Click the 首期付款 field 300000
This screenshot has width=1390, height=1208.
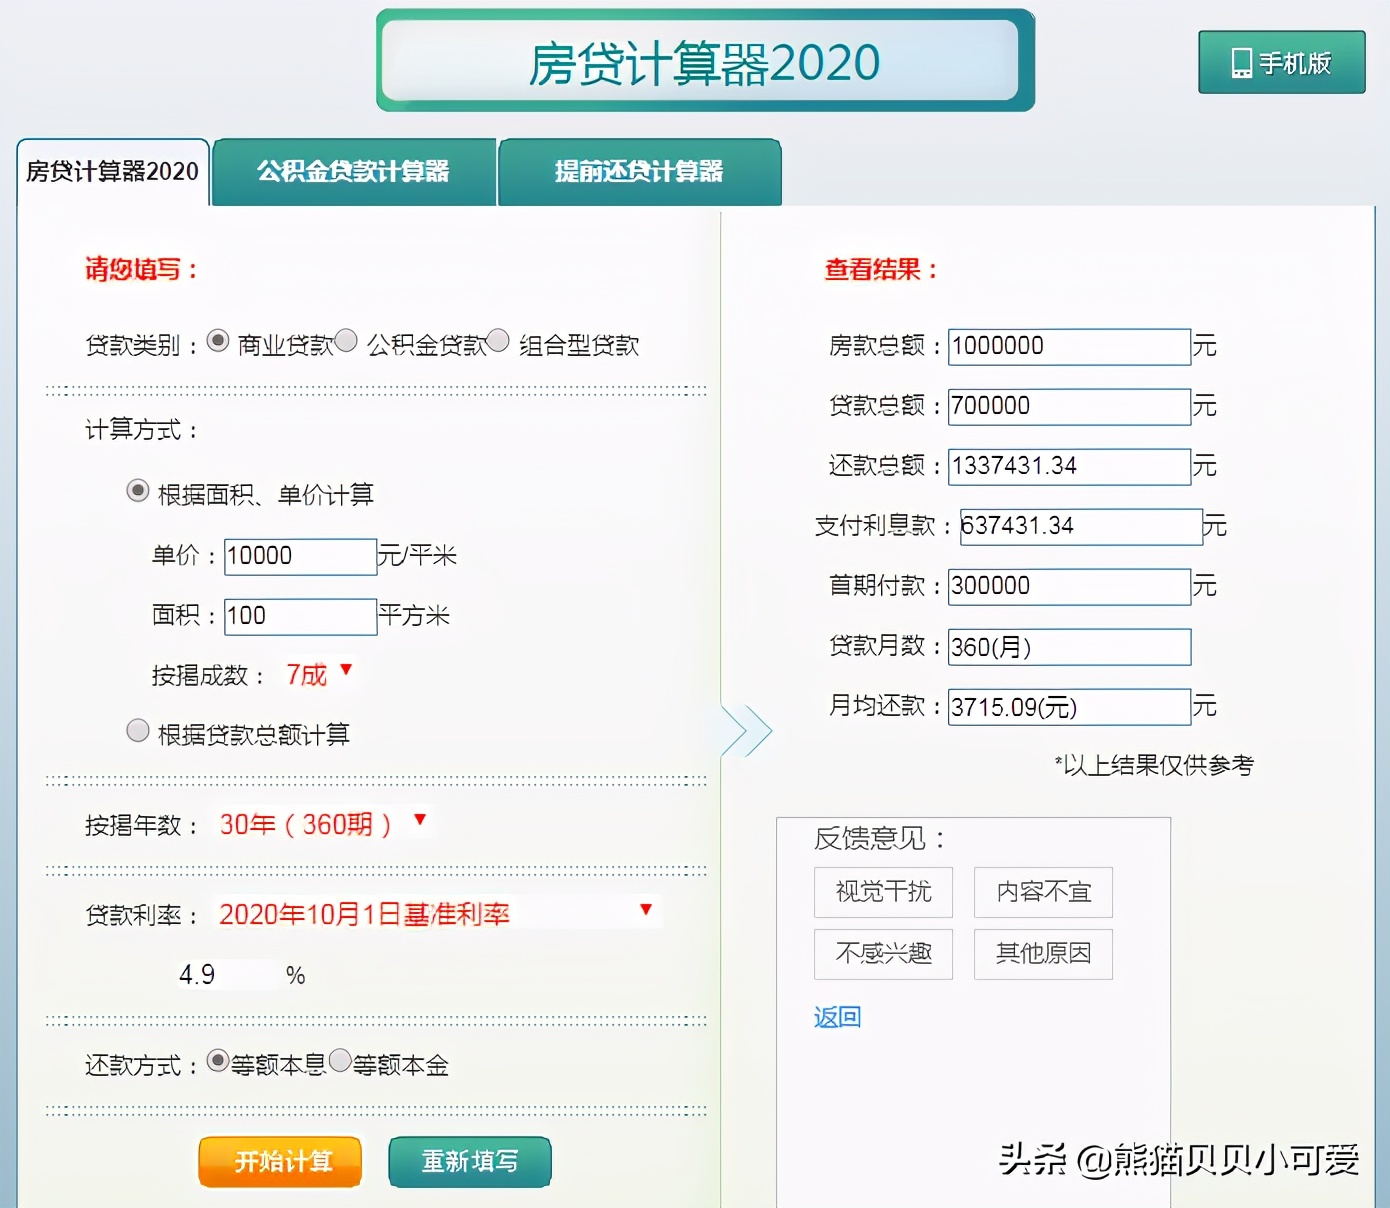pyautogui.click(x=1069, y=586)
